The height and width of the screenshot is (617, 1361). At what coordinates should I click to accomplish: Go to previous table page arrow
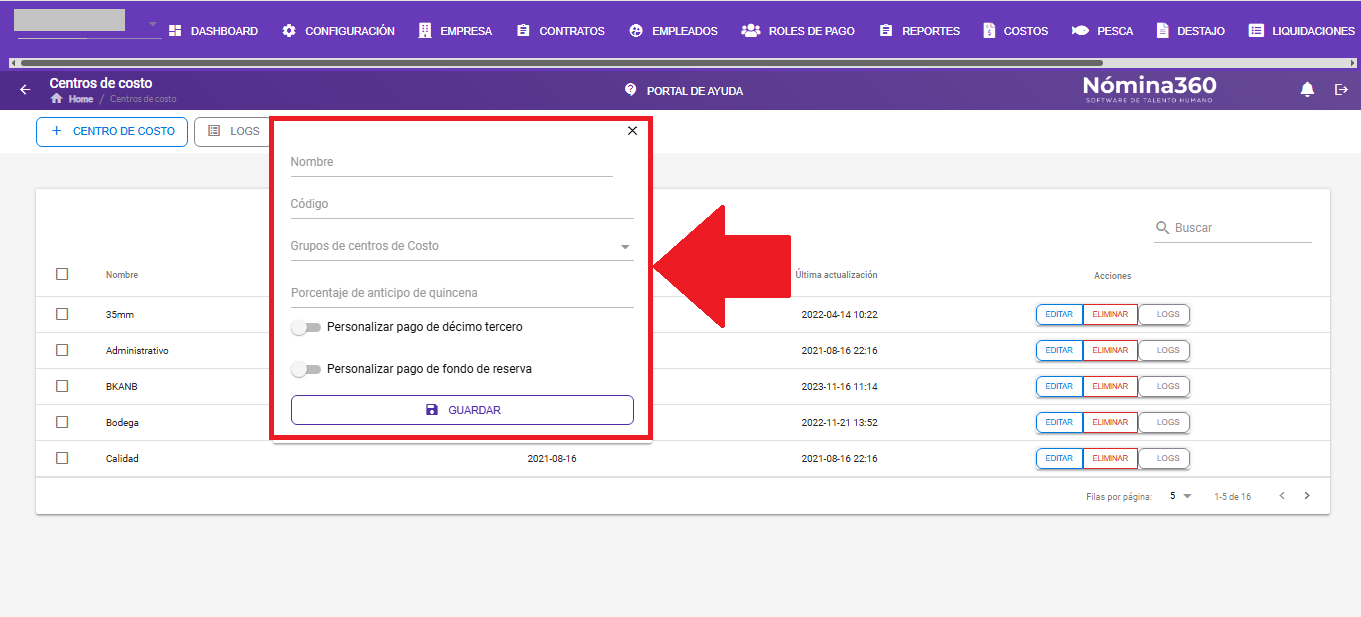click(x=1282, y=496)
